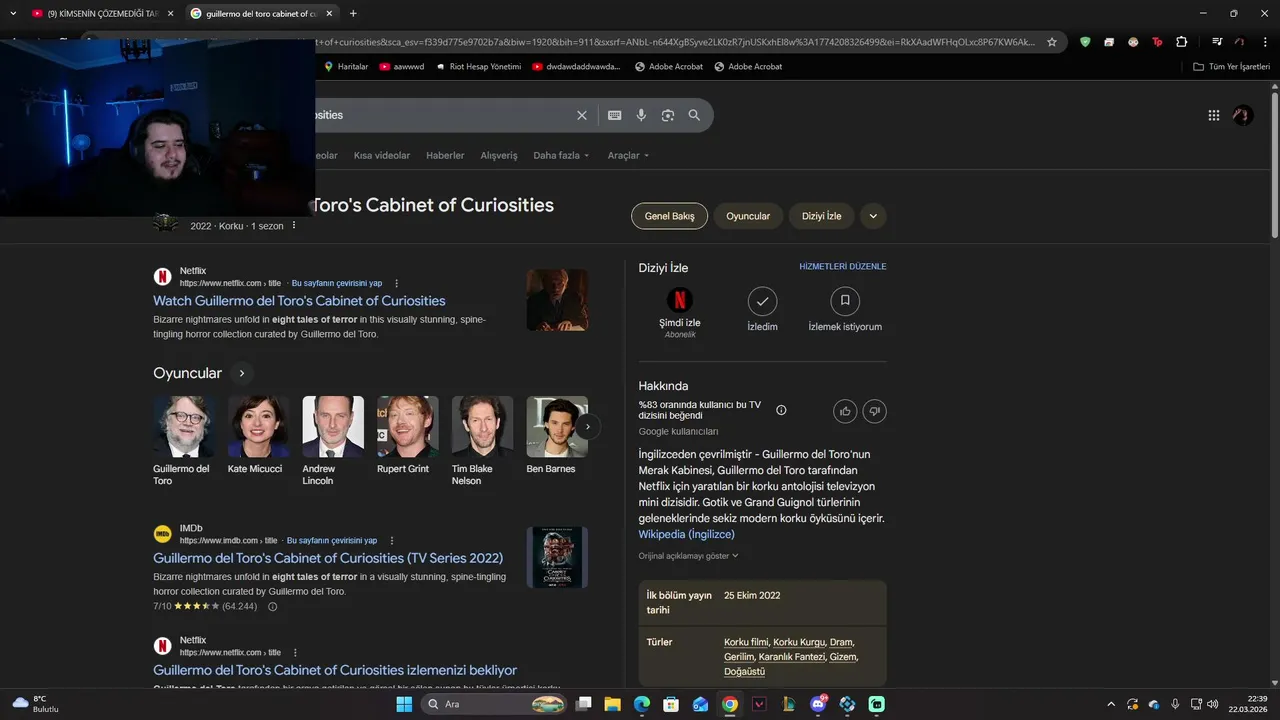Open Kate Micucci's cast photo
This screenshot has height=720, width=1280.
258,427
